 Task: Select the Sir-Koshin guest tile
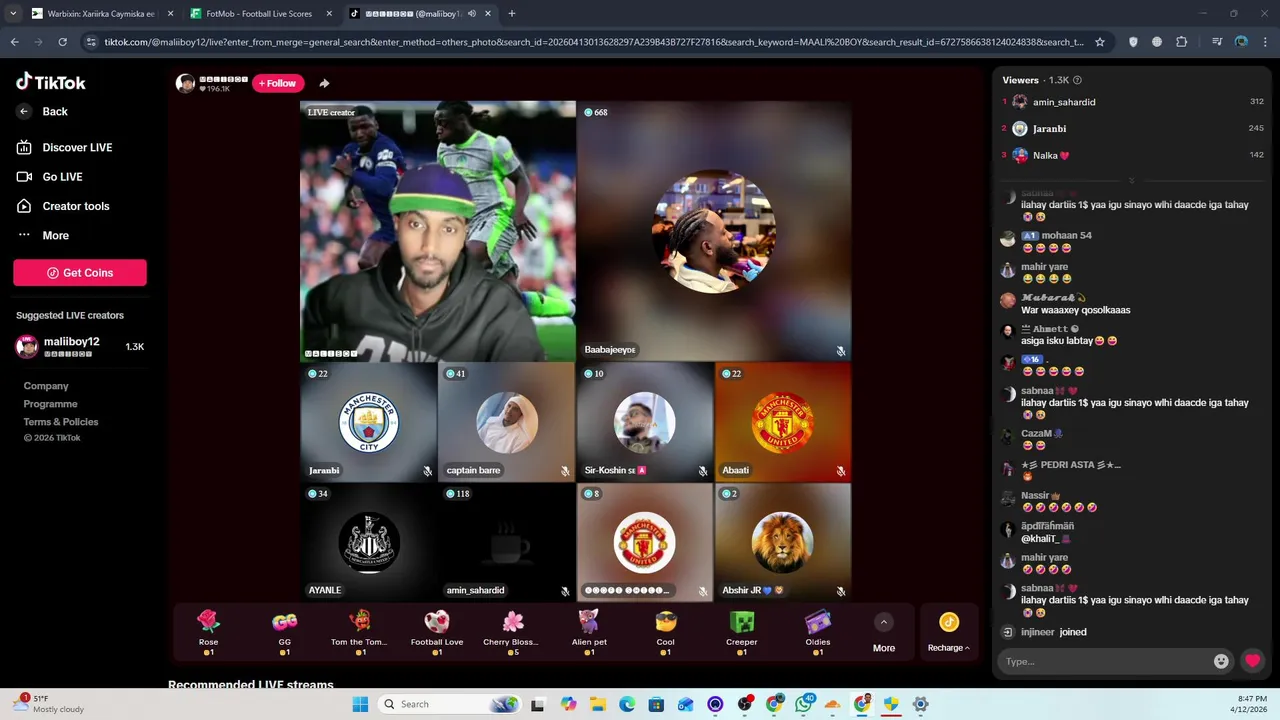click(x=645, y=421)
